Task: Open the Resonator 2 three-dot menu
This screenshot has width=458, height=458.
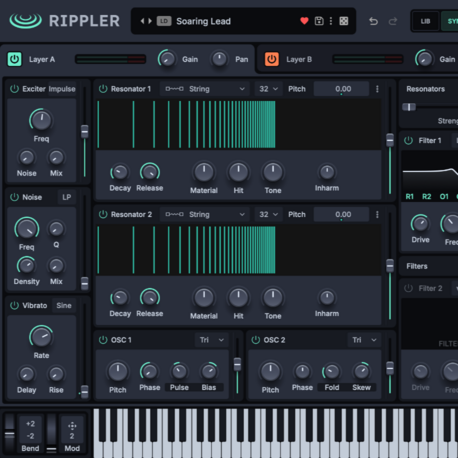Action: pos(377,214)
